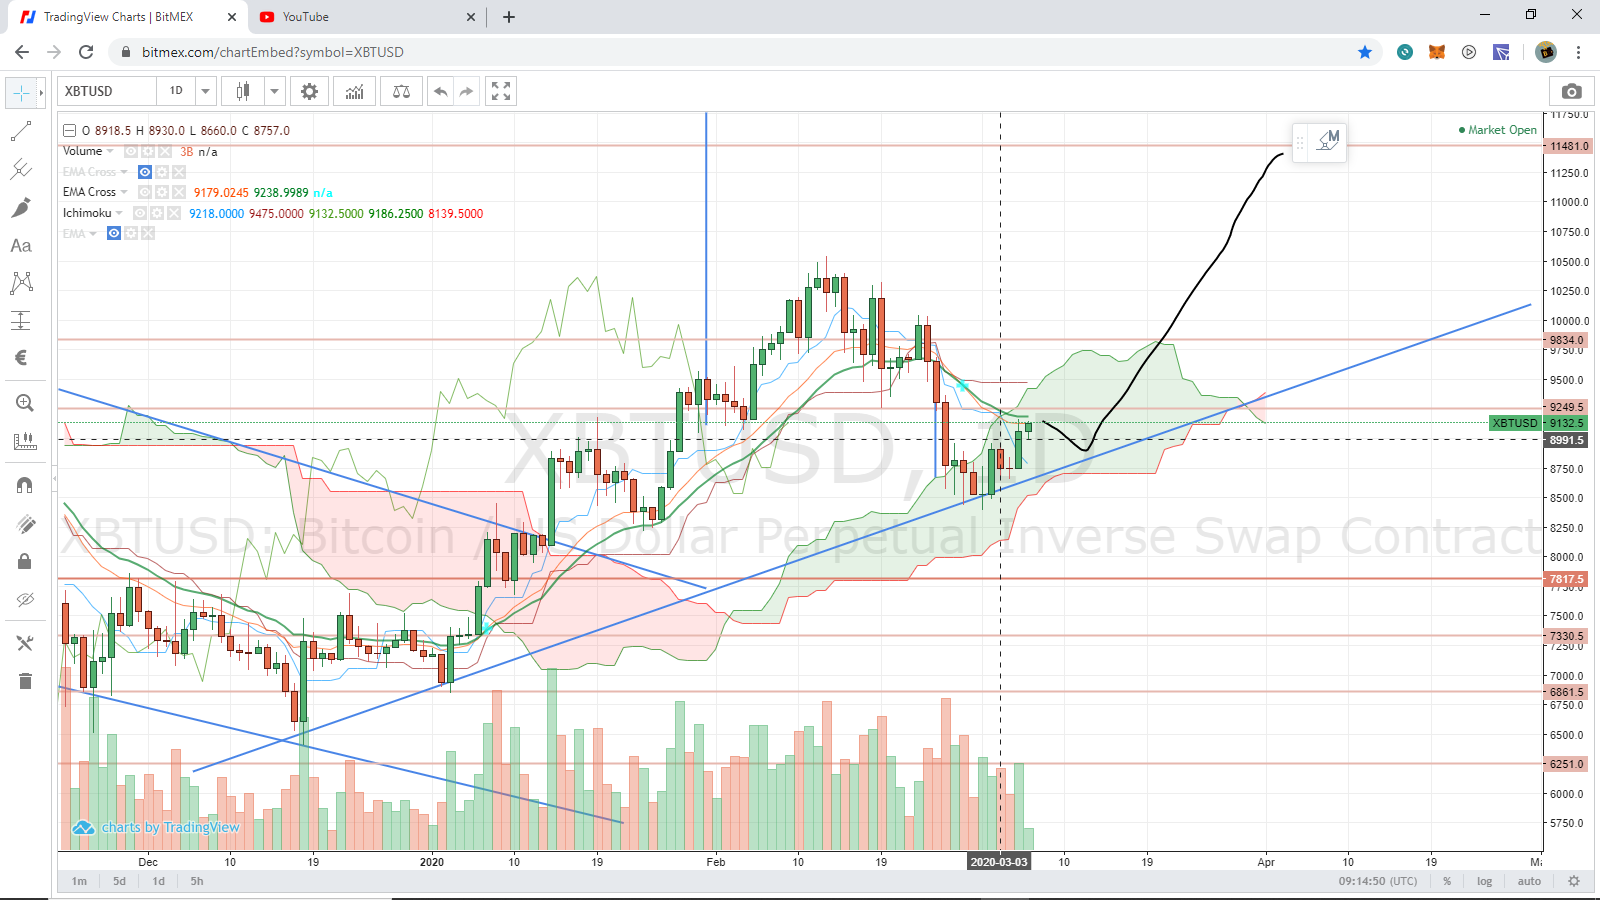Image resolution: width=1600 pixels, height=900 pixels.
Task: Undo the last chart action
Action: tap(440, 91)
